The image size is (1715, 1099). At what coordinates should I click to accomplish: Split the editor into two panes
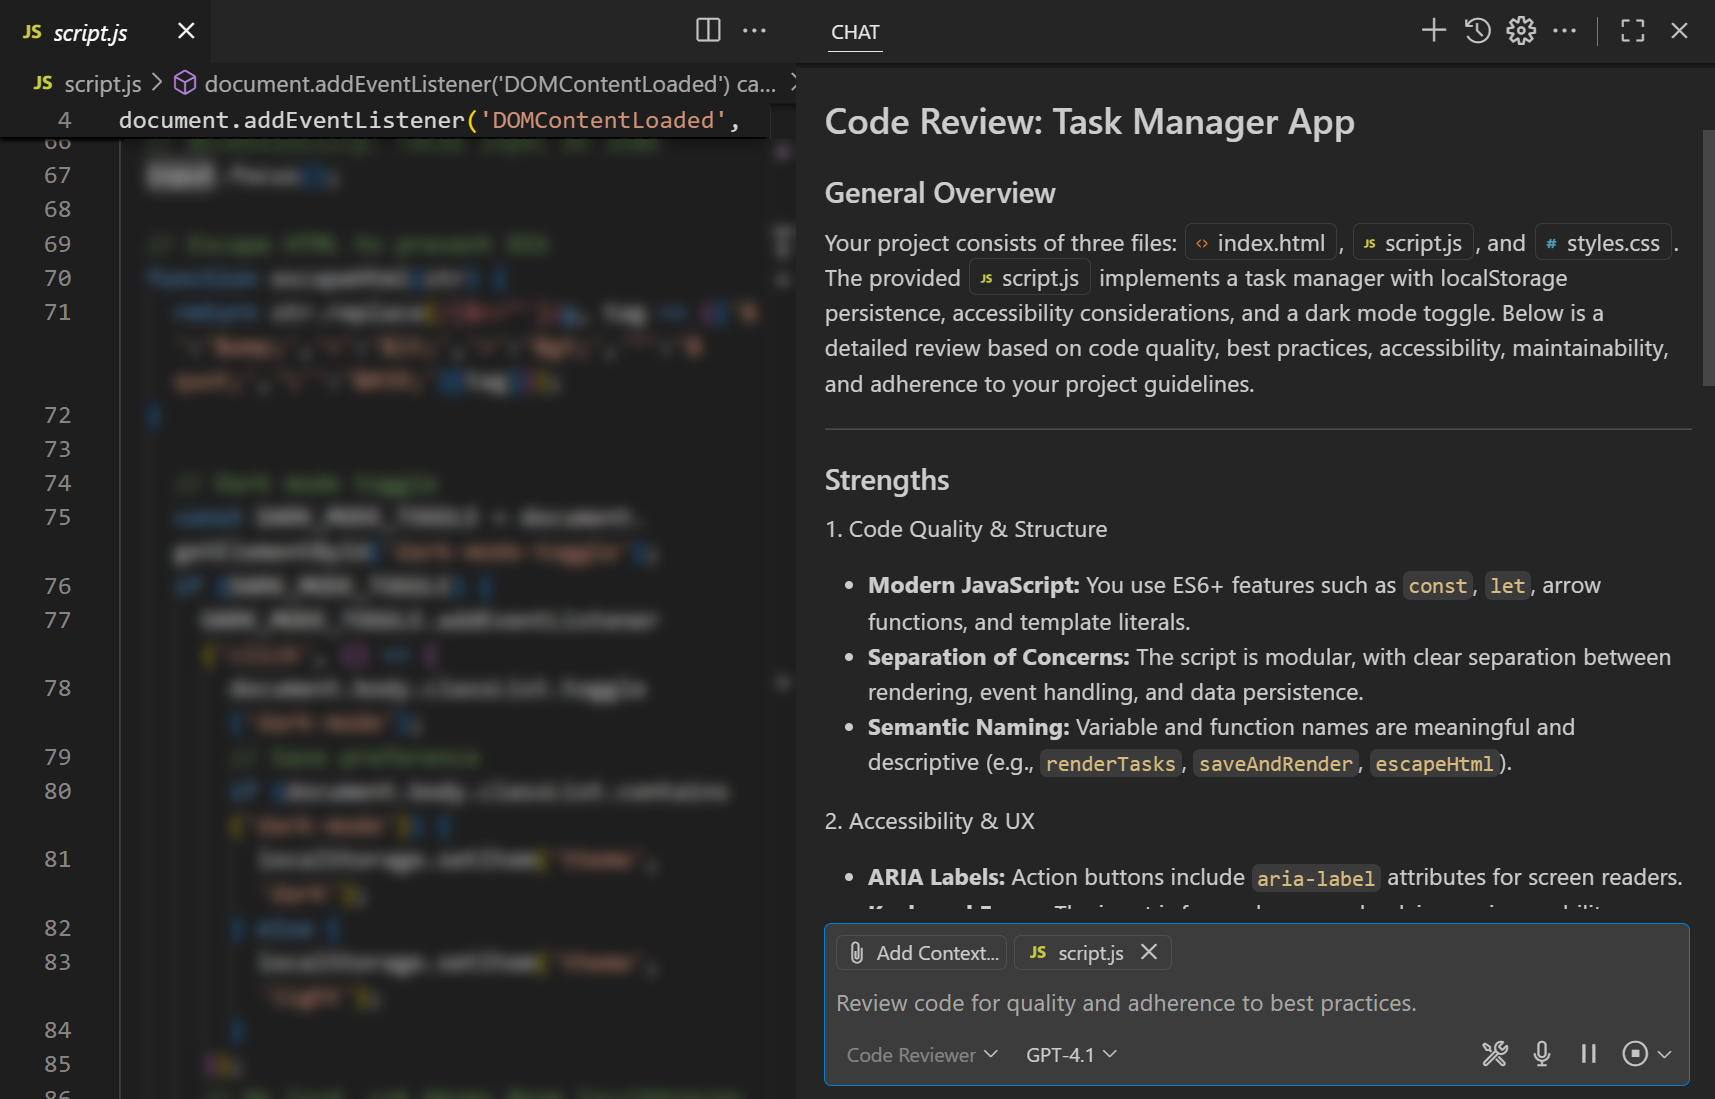coord(708,30)
